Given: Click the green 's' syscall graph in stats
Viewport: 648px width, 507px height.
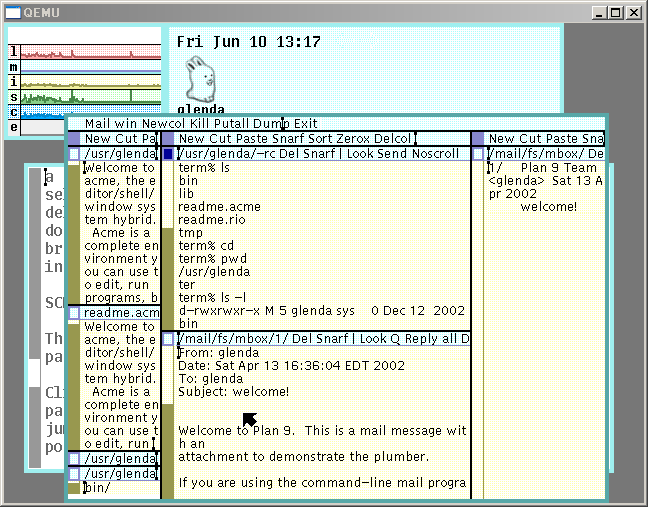Looking at the screenshot, I should tap(91, 97).
